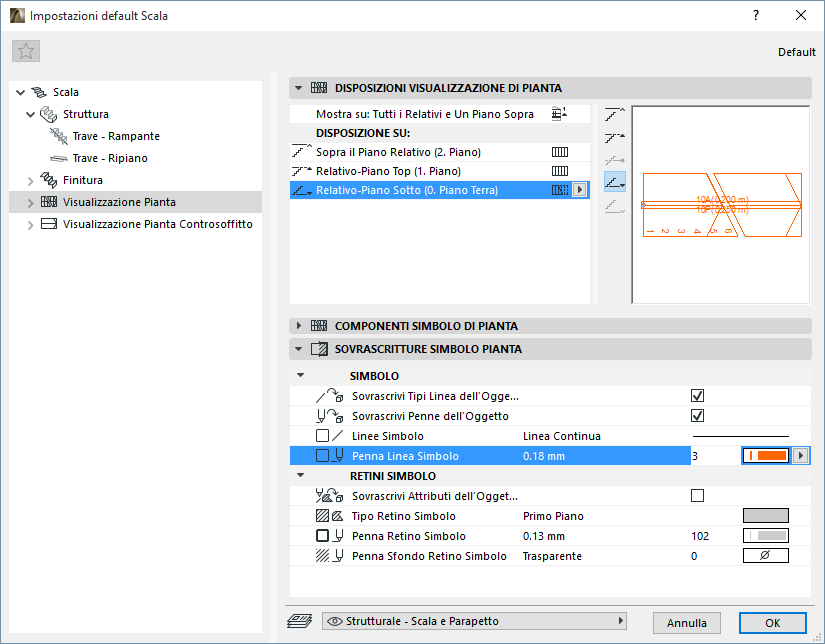Screen dimensions: 825x644
Task: Select Trave - Rampante item
Action: pyautogui.click(x=116, y=136)
